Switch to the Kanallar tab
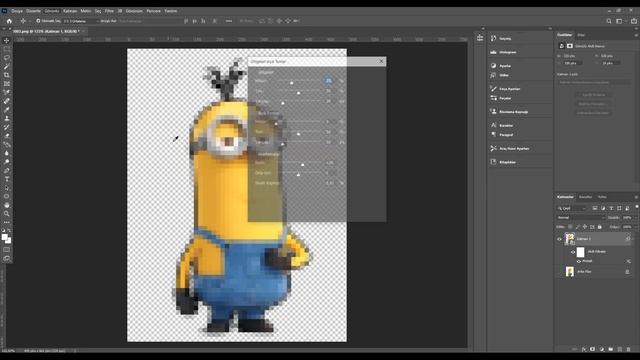 [x=585, y=197]
